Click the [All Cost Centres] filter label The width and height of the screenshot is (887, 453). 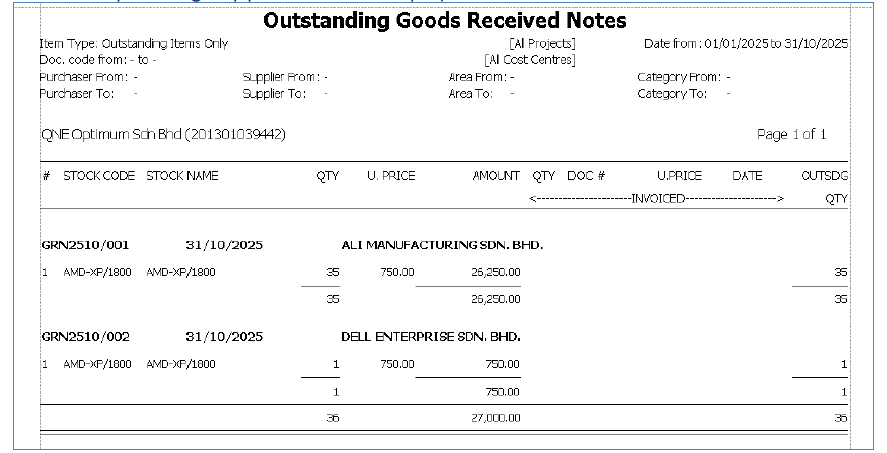[x=529, y=60]
